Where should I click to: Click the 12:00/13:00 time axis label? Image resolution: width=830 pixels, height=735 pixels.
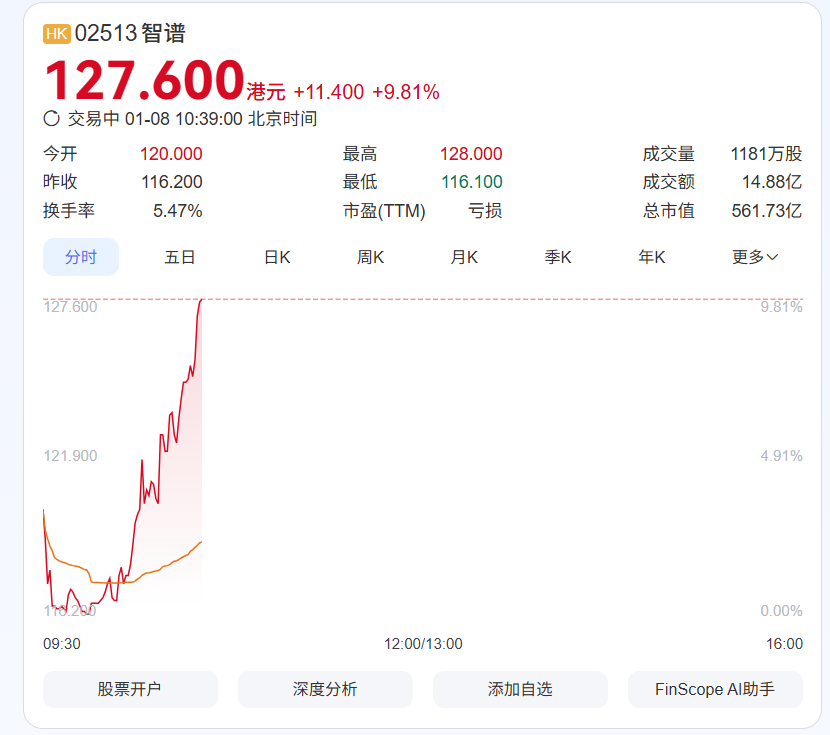tap(423, 644)
